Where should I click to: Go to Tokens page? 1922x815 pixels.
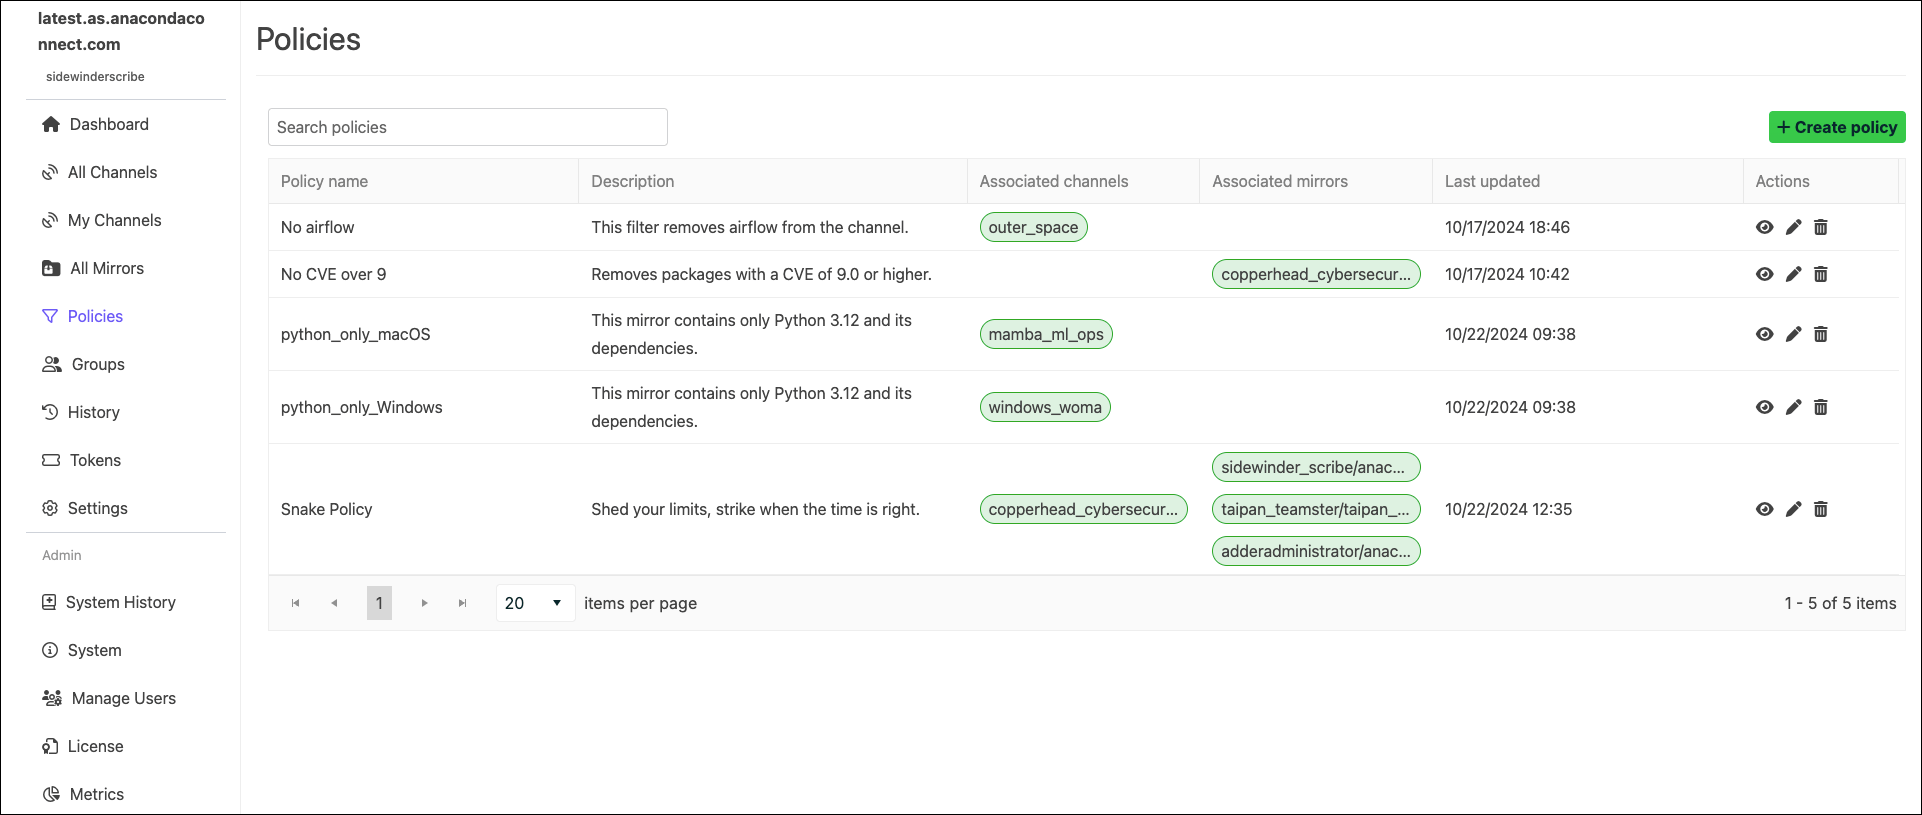[x=81, y=460]
